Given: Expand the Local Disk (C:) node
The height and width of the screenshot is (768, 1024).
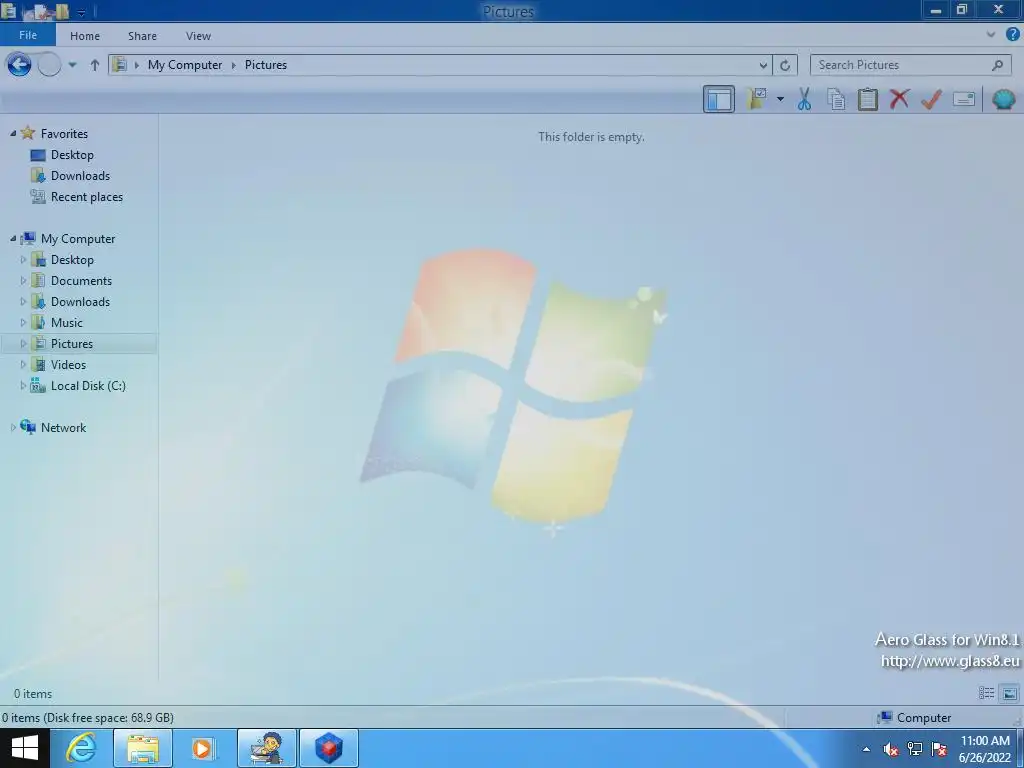Looking at the screenshot, I should tap(23, 385).
